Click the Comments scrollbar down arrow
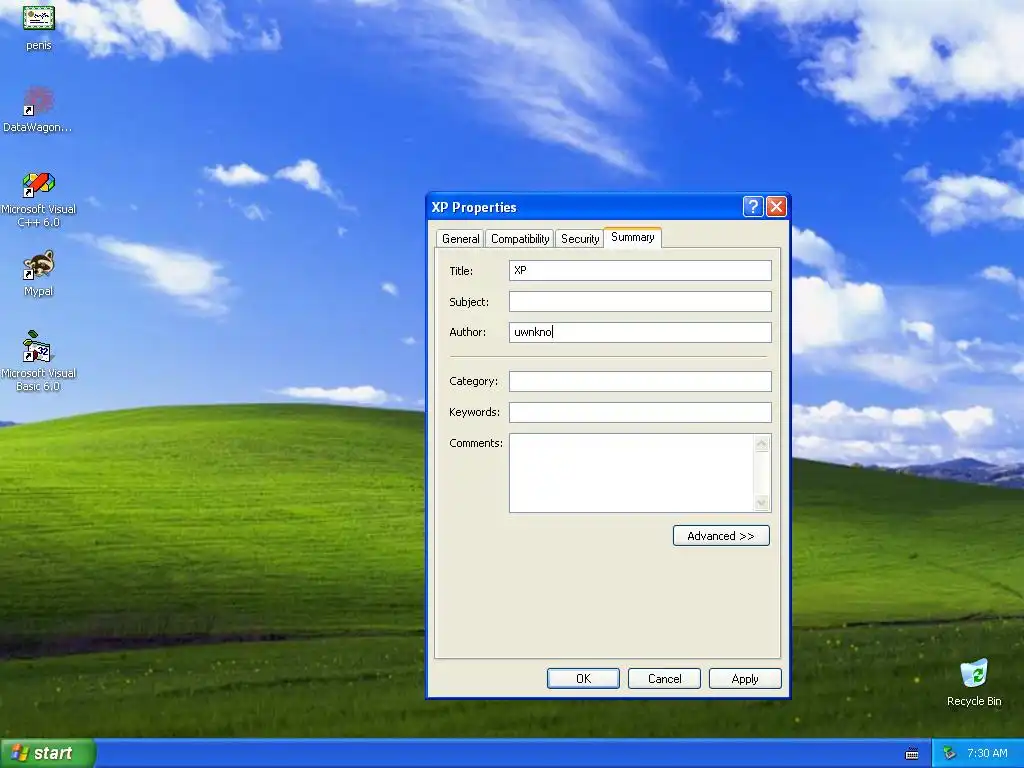The height and width of the screenshot is (768, 1024). pos(761,503)
